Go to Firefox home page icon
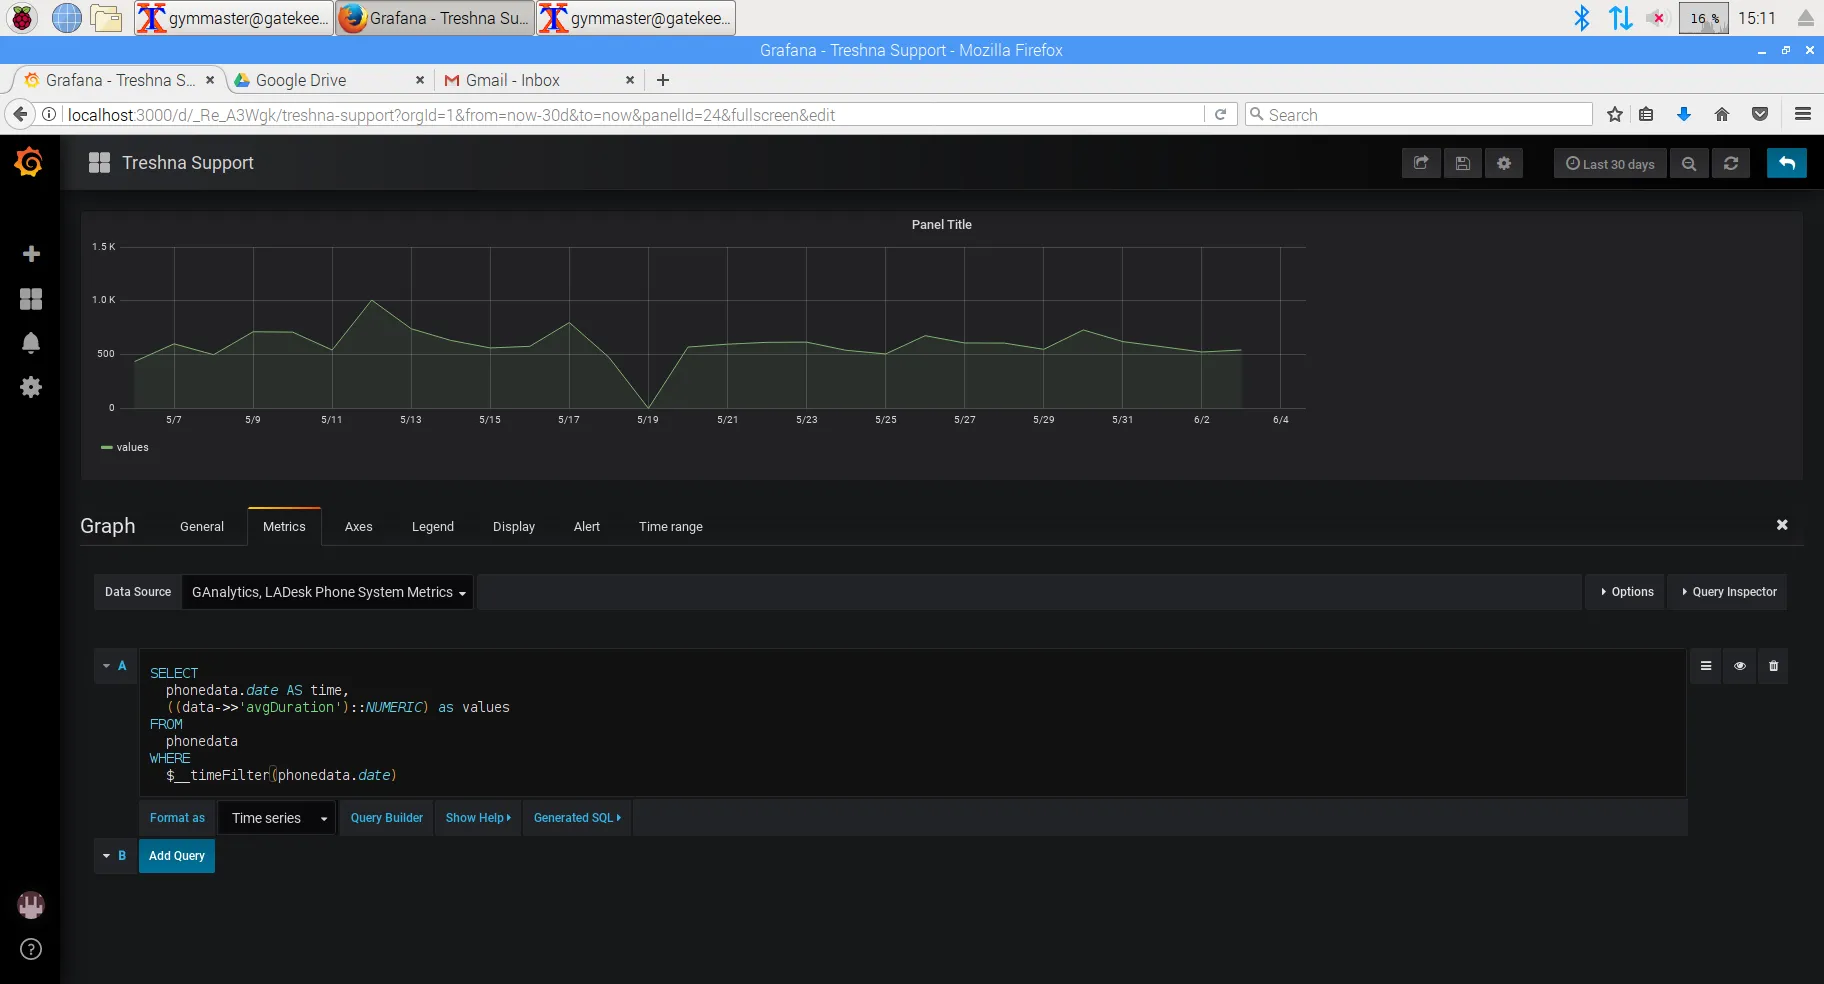 [x=1722, y=114]
